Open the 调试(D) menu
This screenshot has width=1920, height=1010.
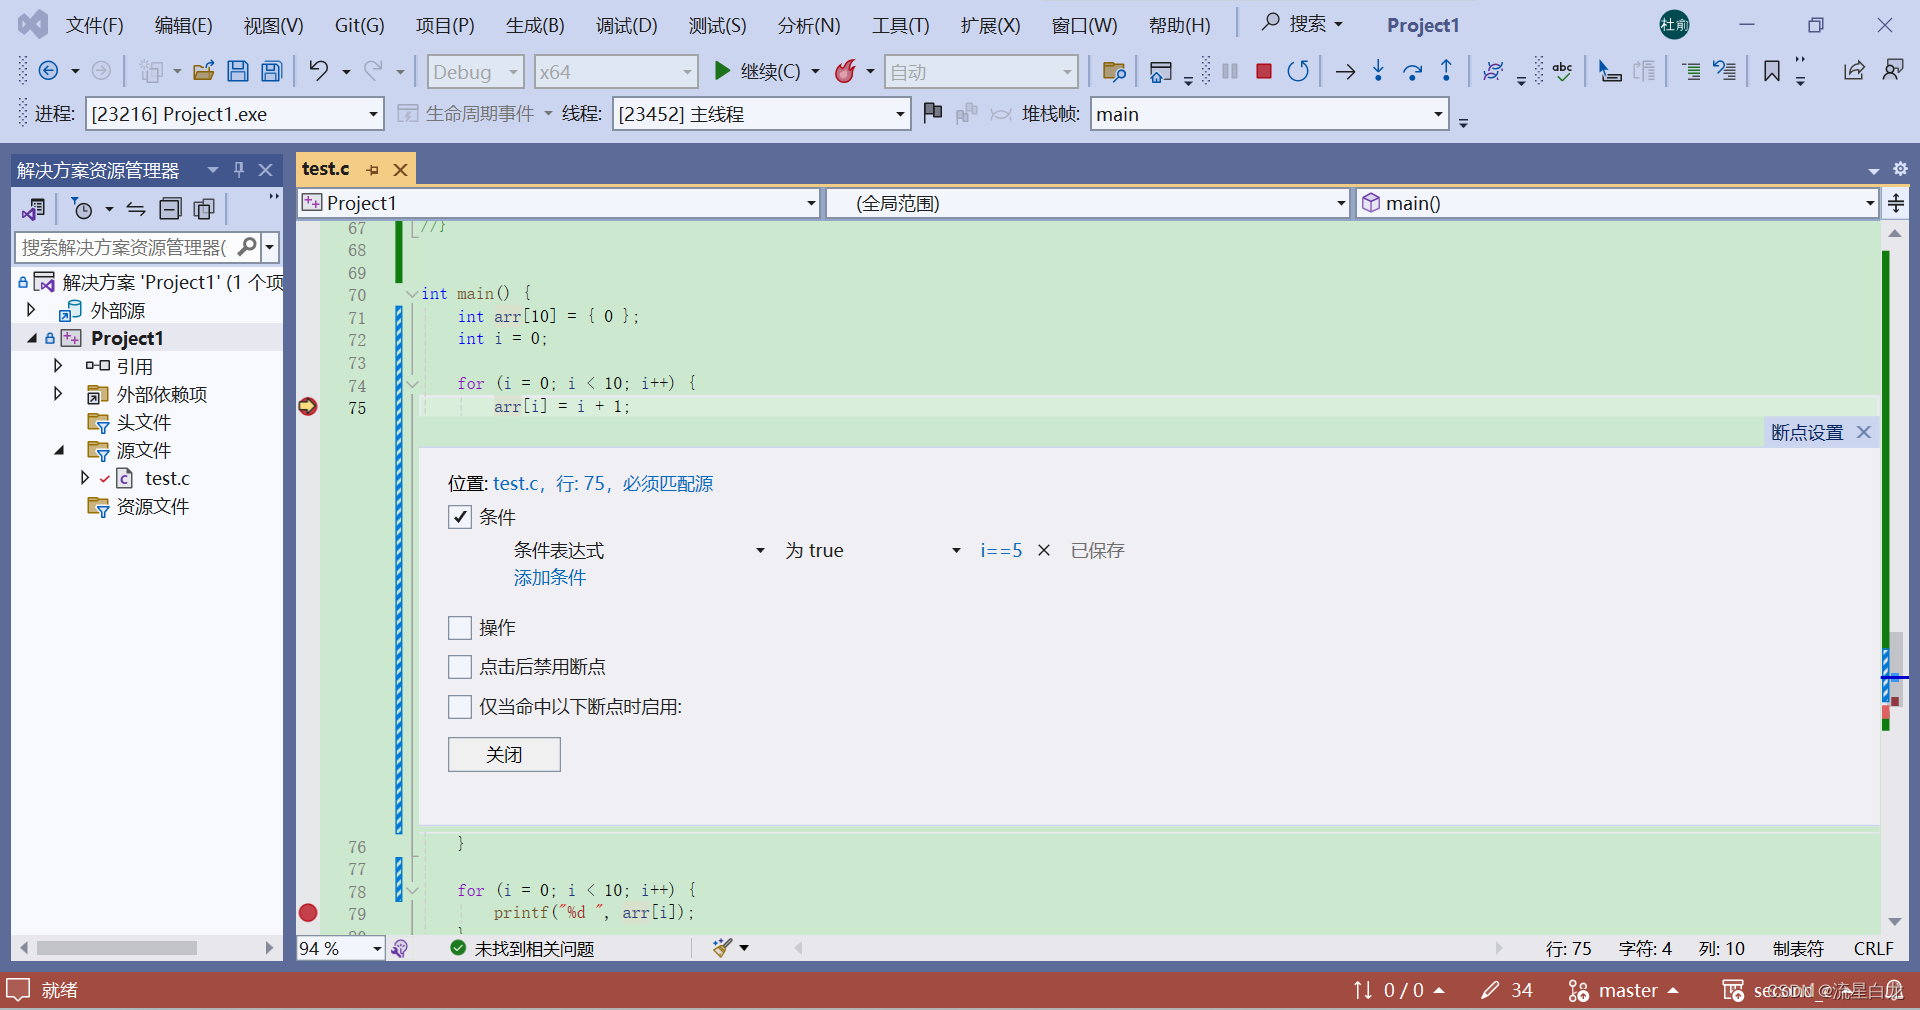pos(627,25)
